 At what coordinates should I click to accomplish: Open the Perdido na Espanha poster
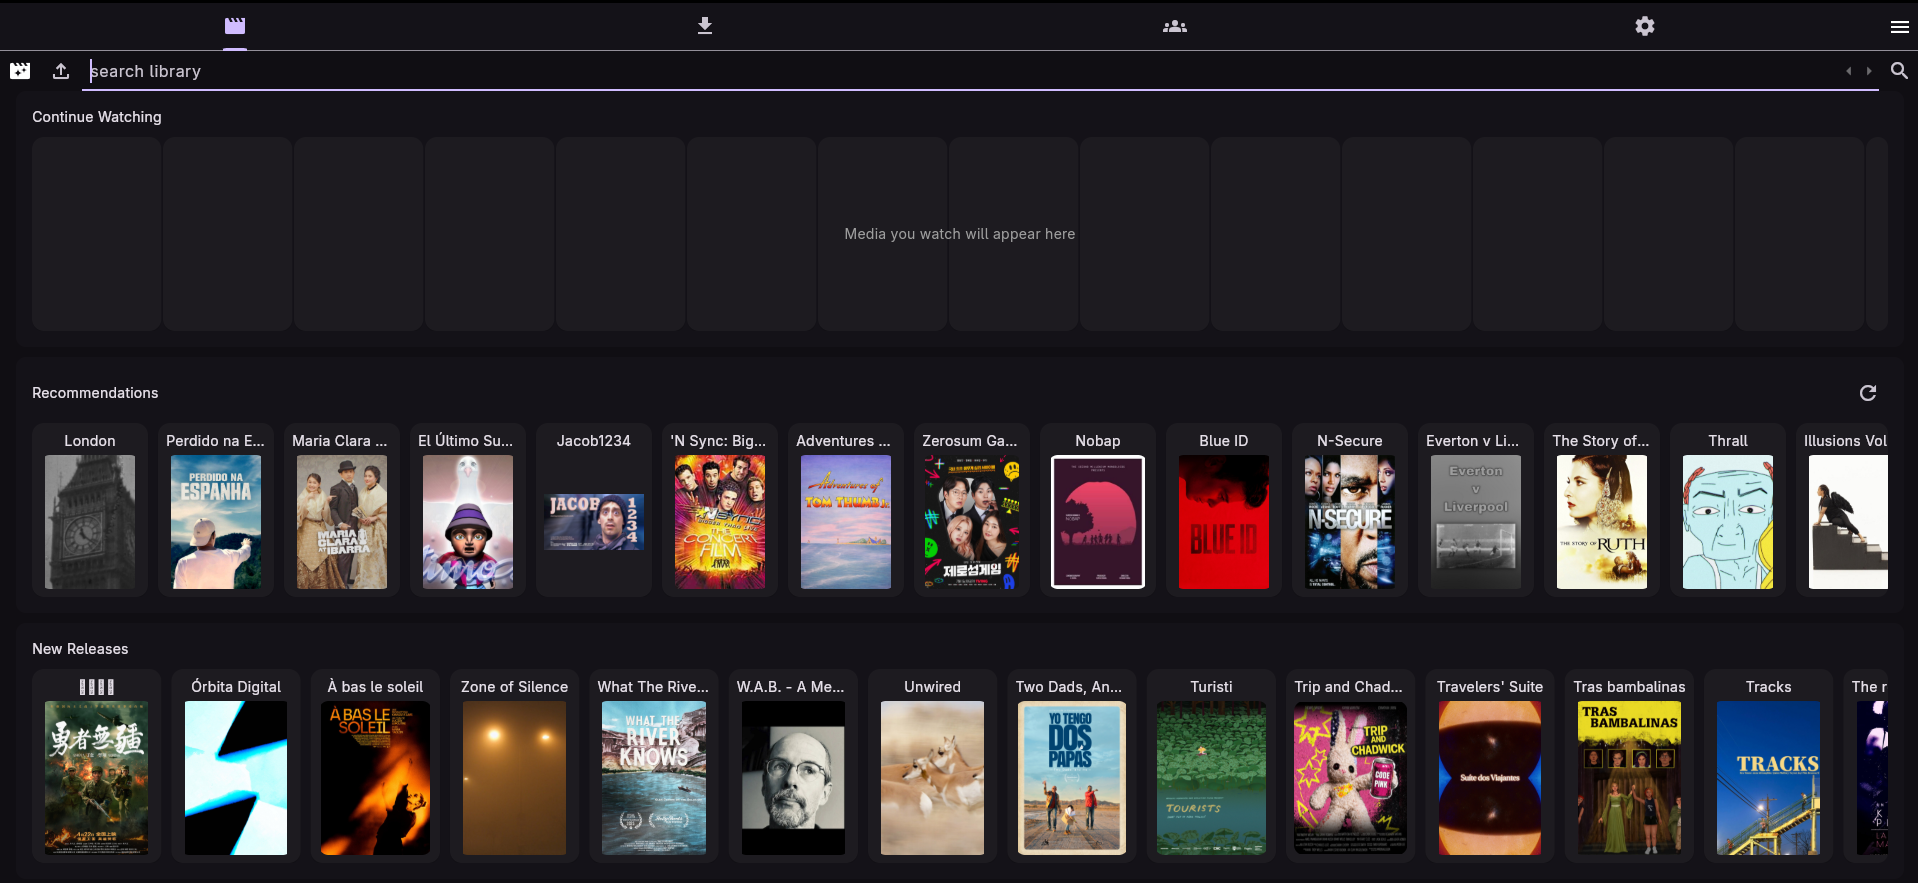216,522
